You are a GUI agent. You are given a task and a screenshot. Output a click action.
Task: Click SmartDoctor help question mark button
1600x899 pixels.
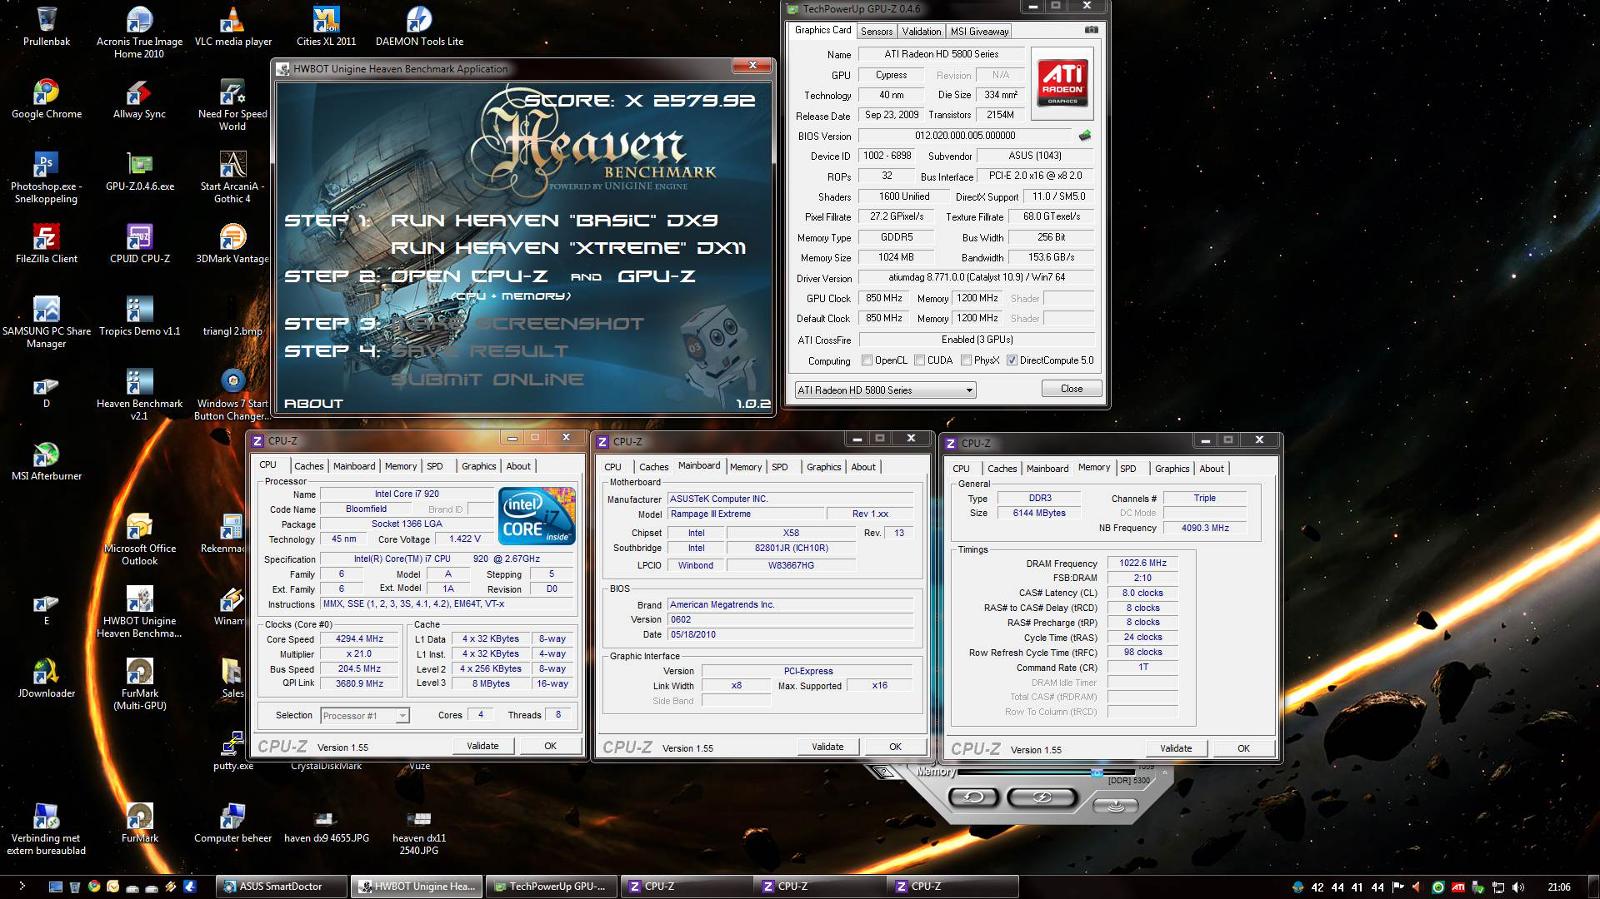click(x=883, y=772)
